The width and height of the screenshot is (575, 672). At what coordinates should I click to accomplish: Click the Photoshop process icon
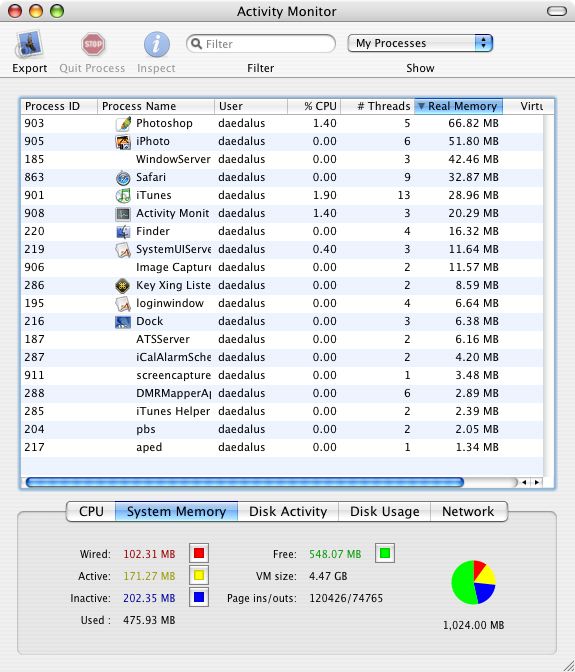pos(123,123)
